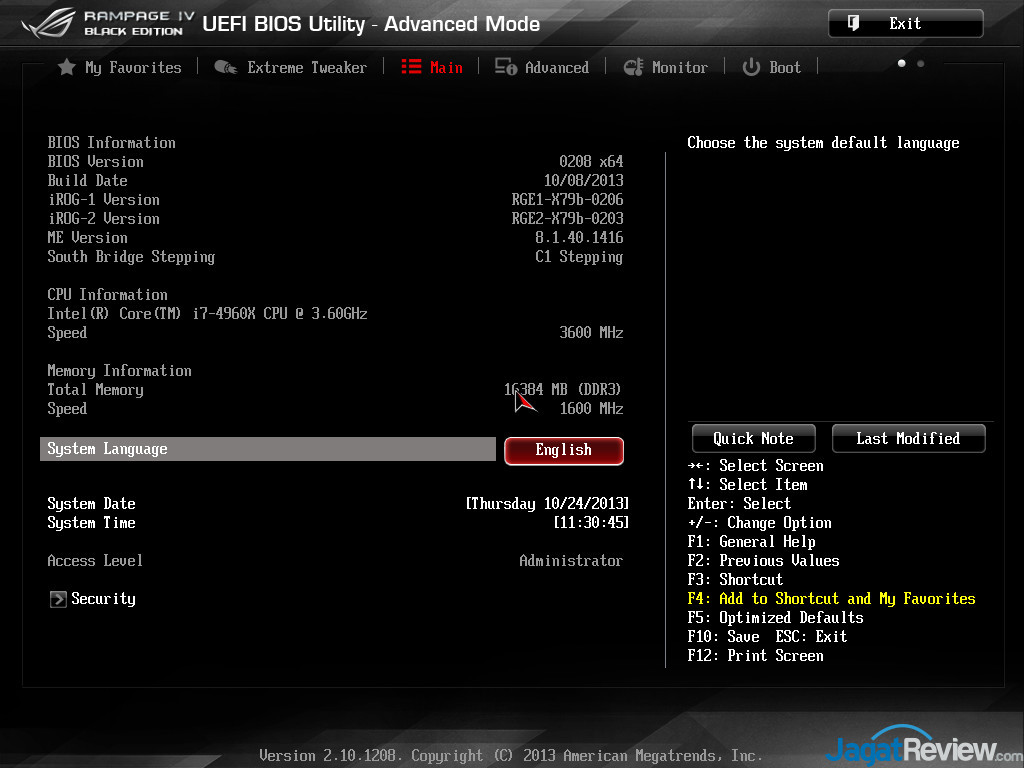Select the highlighted System Language row

[x=267, y=449]
